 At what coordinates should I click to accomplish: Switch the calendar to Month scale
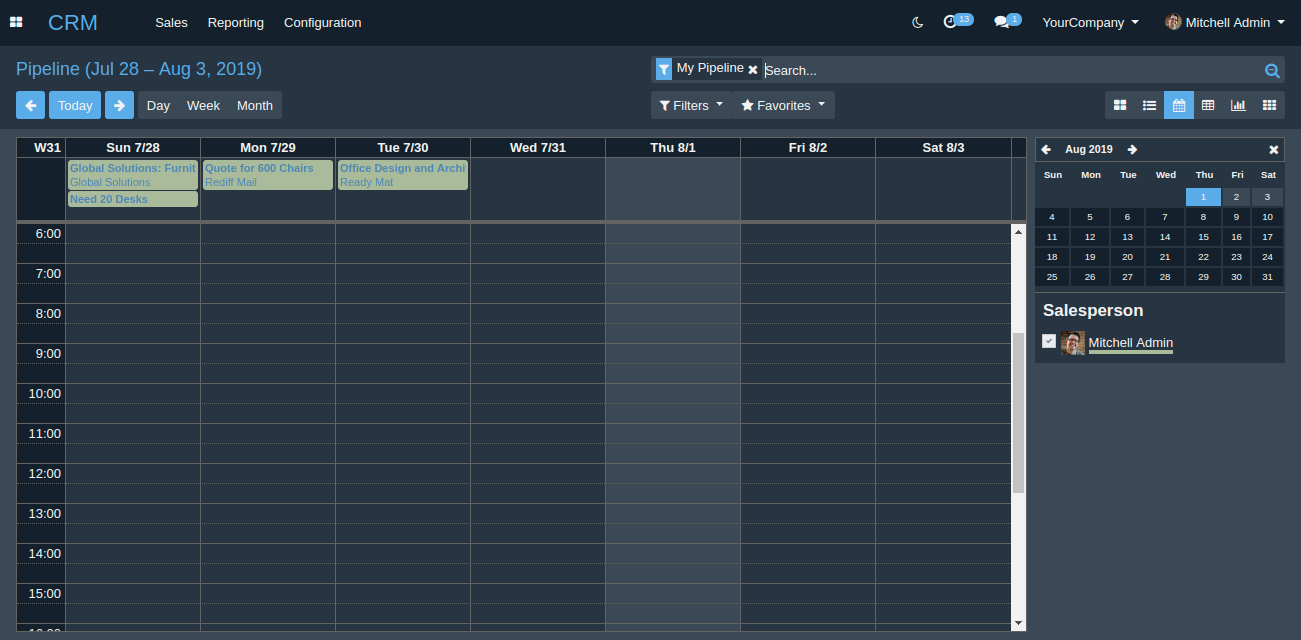[x=255, y=105]
